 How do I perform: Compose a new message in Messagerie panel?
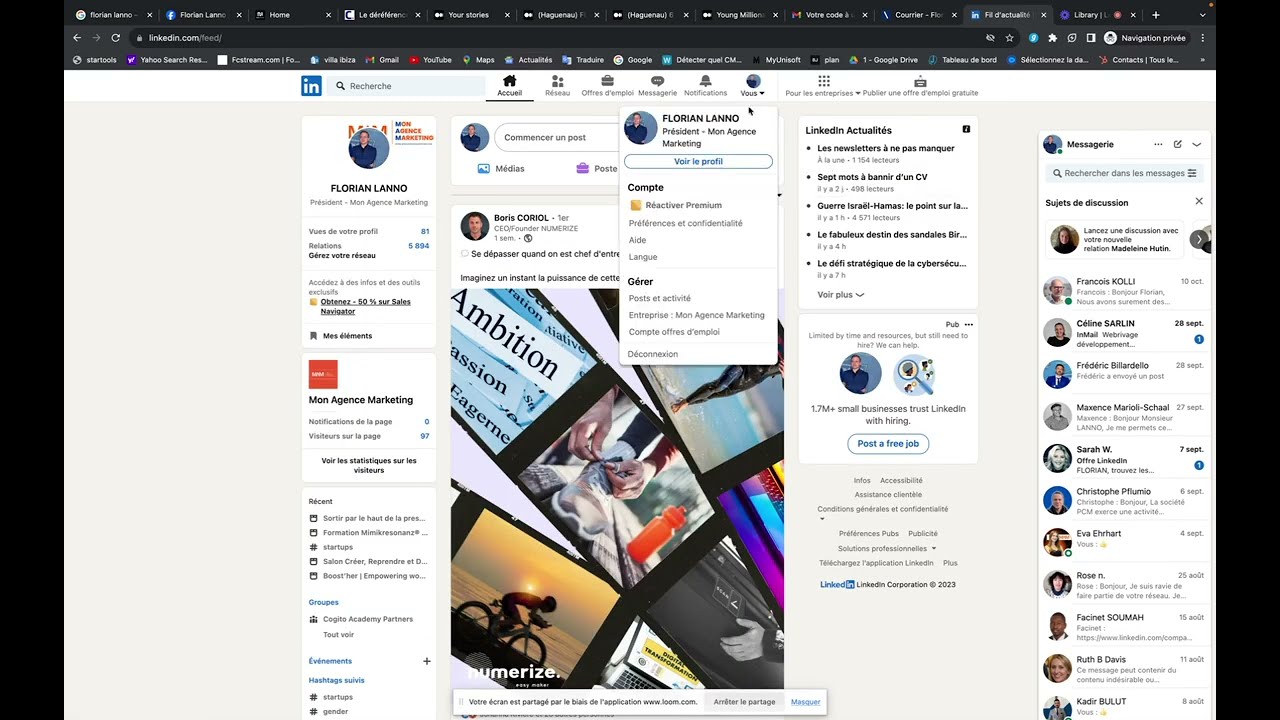click(x=1178, y=144)
